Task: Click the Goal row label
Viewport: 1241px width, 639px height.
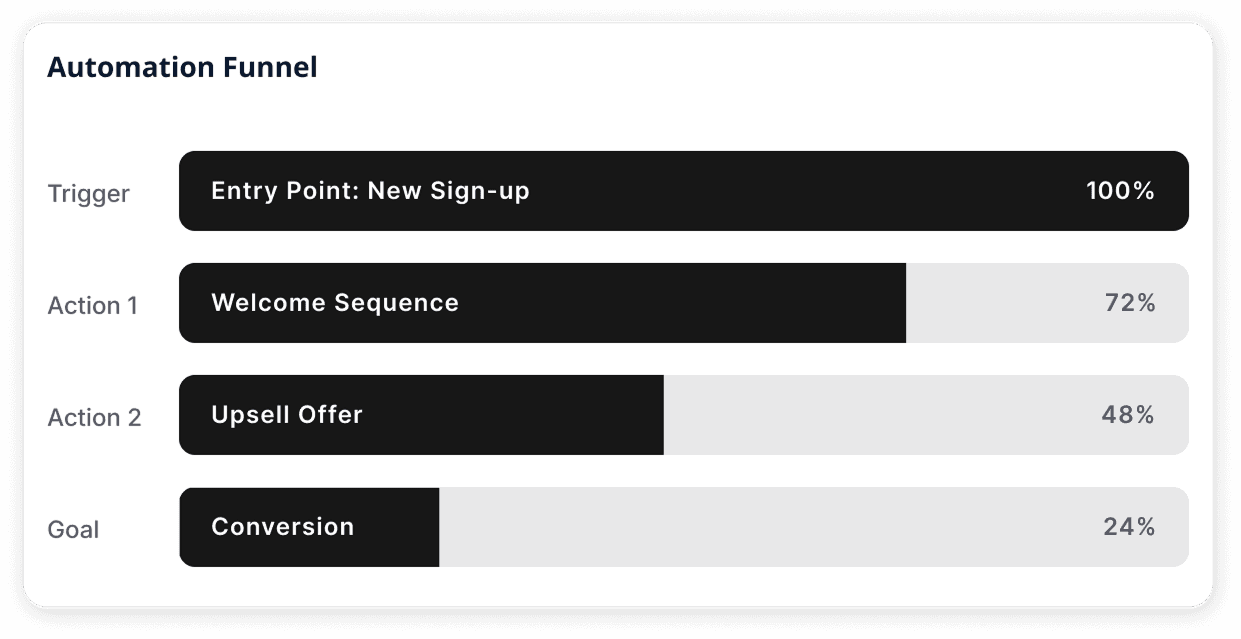Action: coord(73,529)
